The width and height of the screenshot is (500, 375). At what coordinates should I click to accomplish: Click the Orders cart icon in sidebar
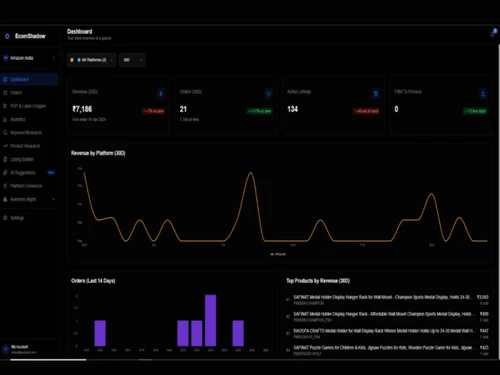tap(5, 93)
